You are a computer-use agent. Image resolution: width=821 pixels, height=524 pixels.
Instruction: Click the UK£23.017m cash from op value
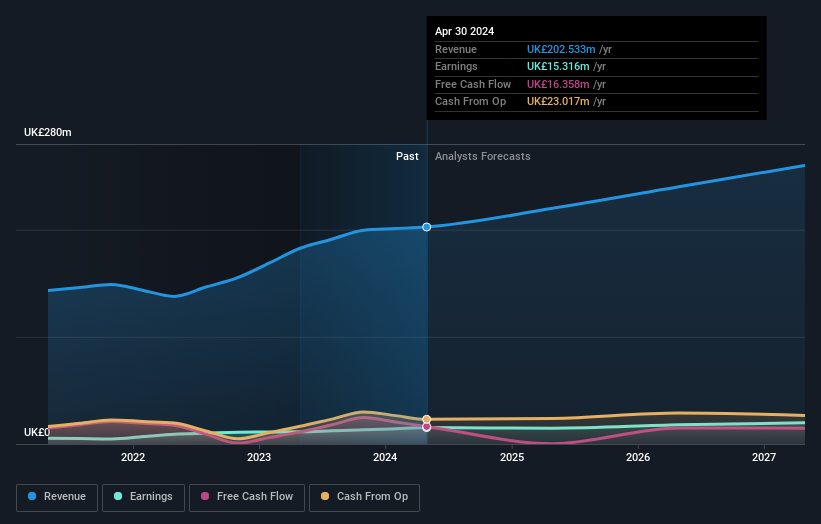[x=558, y=102]
